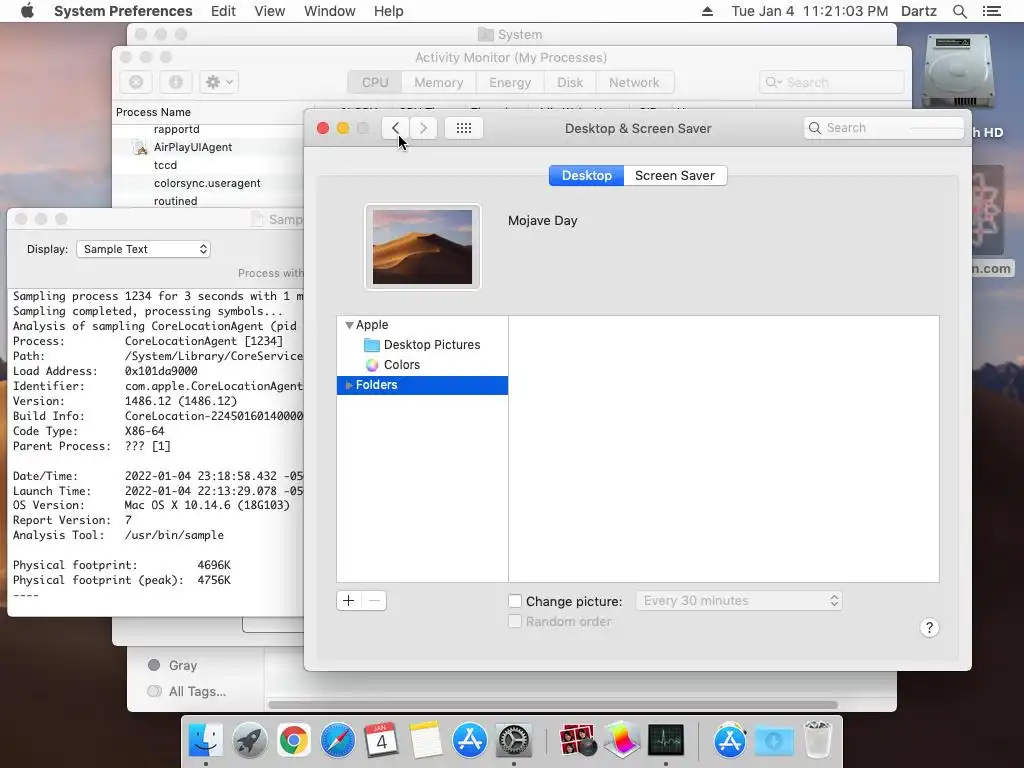
Task: Switch to the Screen Saver tab
Action: click(675, 176)
